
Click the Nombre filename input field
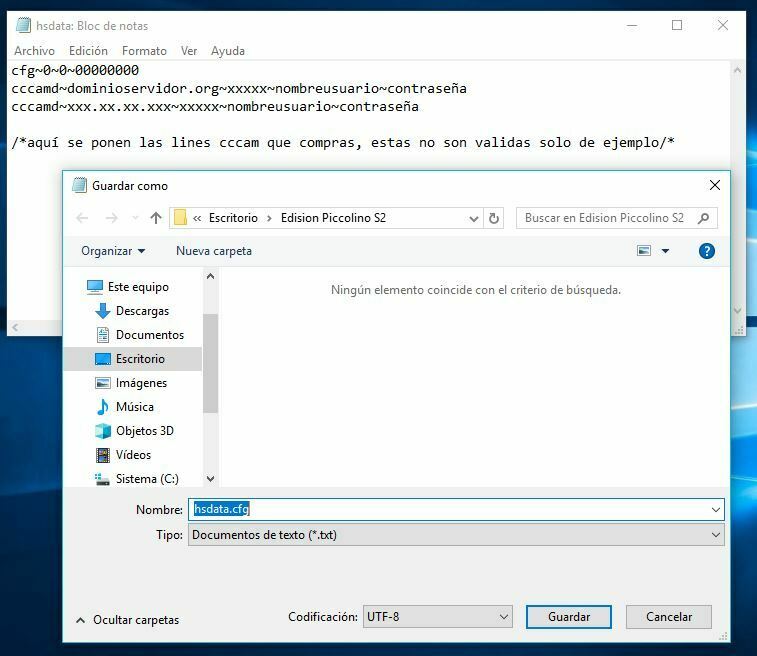(455, 509)
